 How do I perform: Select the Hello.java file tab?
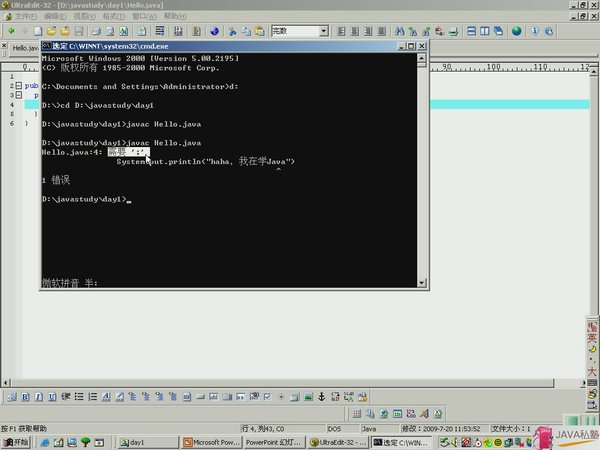pyautogui.click(x=24, y=48)
